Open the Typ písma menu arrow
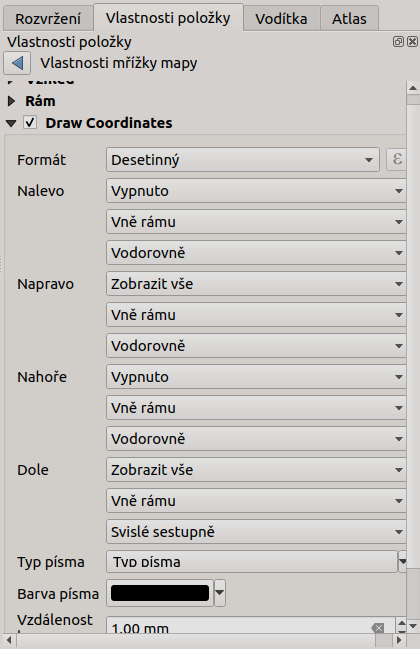 point(402,562)
